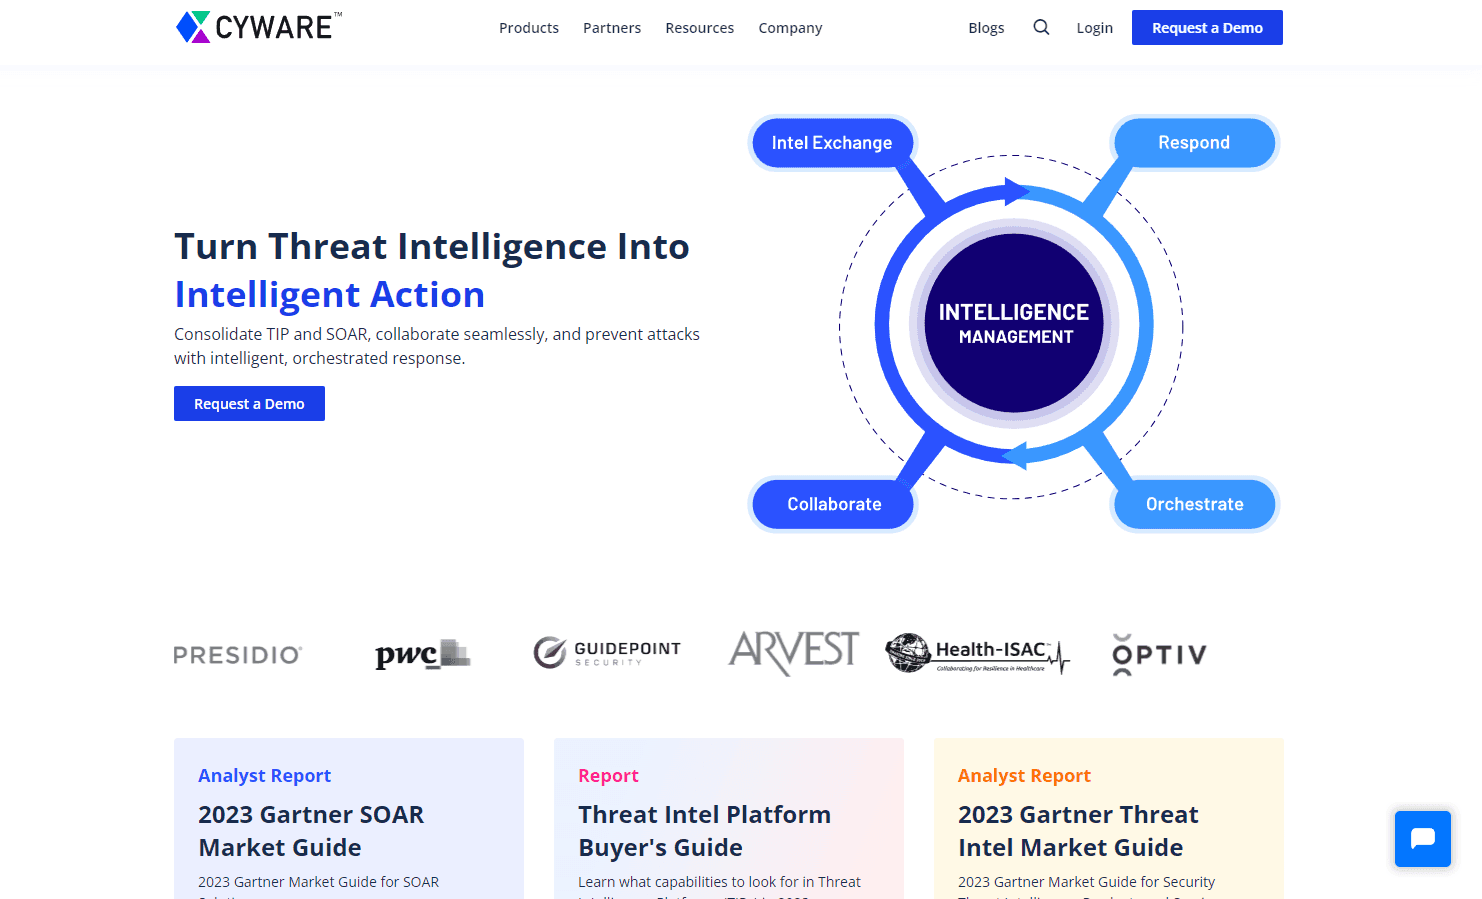Click the blue 'Analyst Report' label
The height and width of the screenshot is (899, 1482).
point(264,775)
